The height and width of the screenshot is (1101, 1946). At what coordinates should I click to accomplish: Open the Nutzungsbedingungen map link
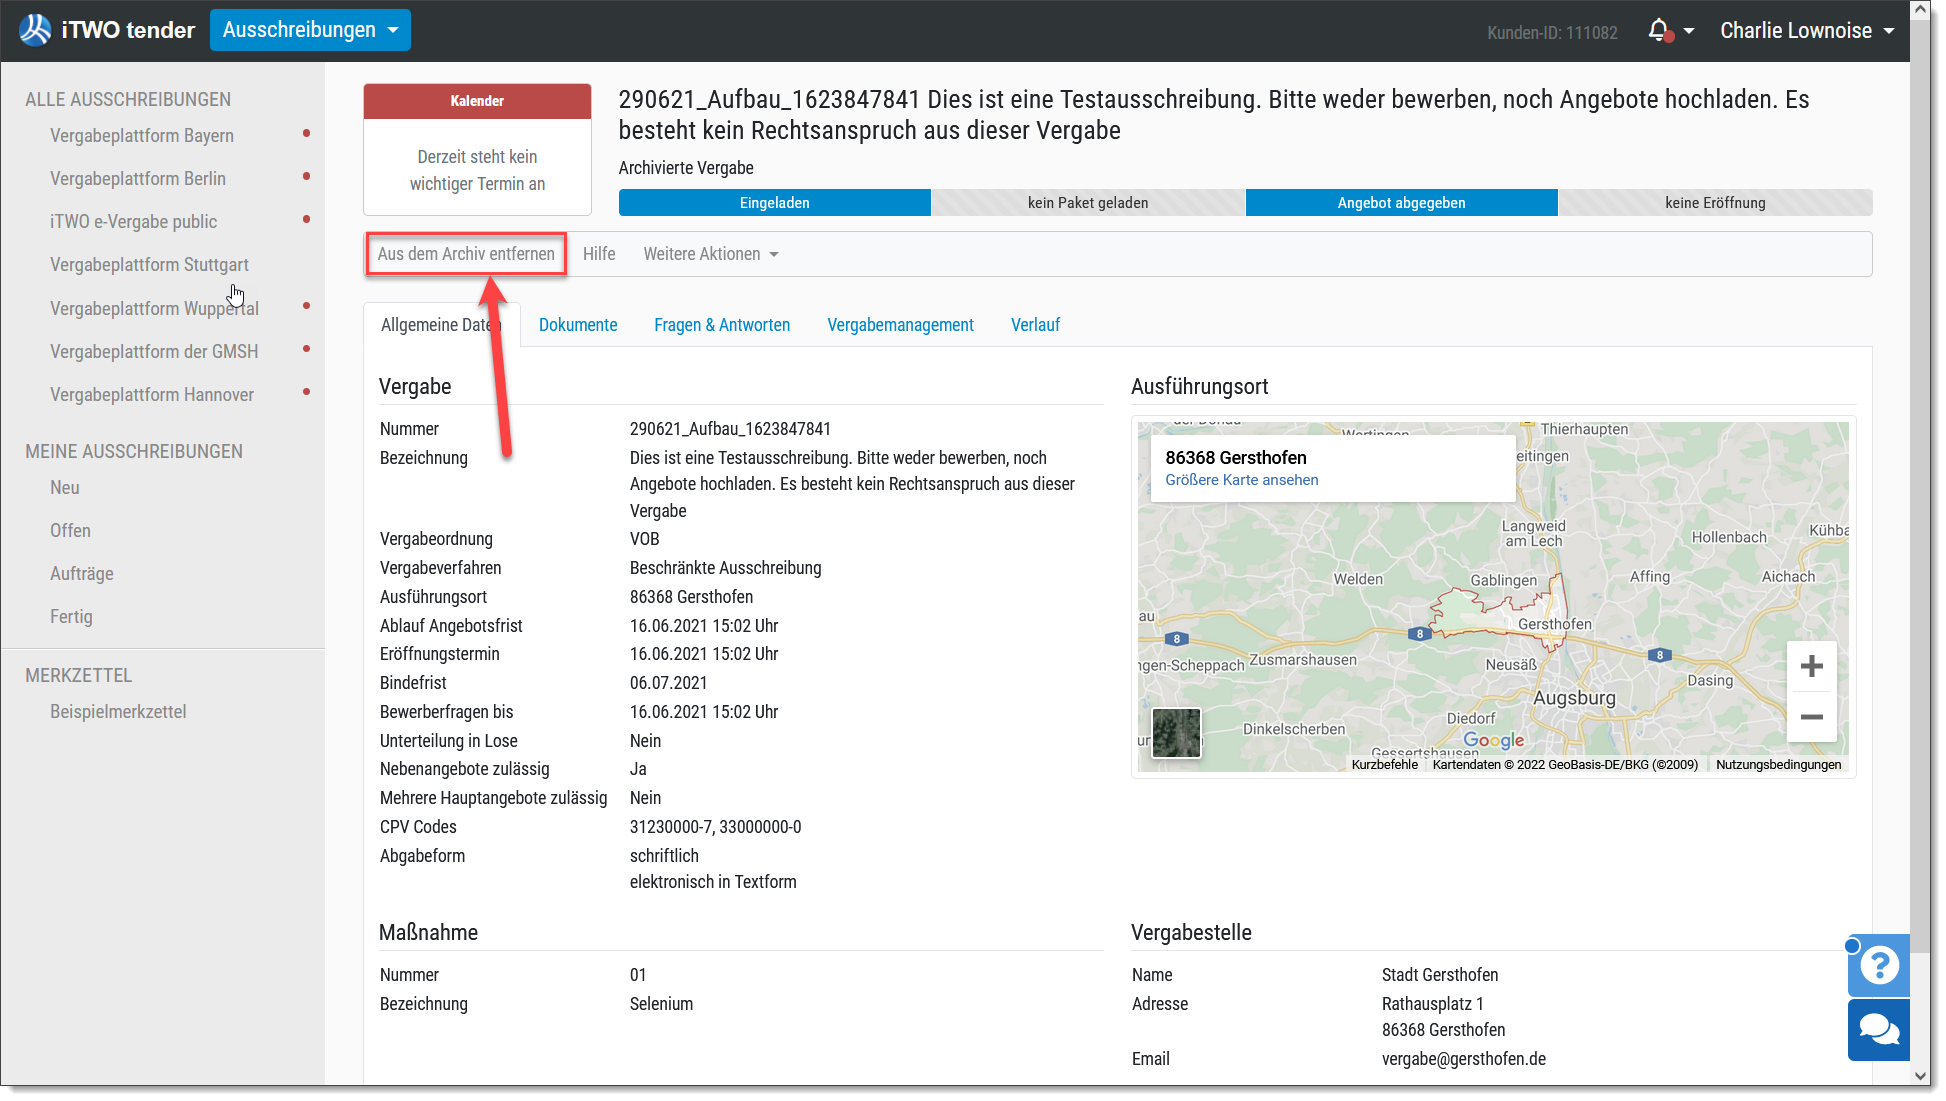click(x=1779, y=764)
